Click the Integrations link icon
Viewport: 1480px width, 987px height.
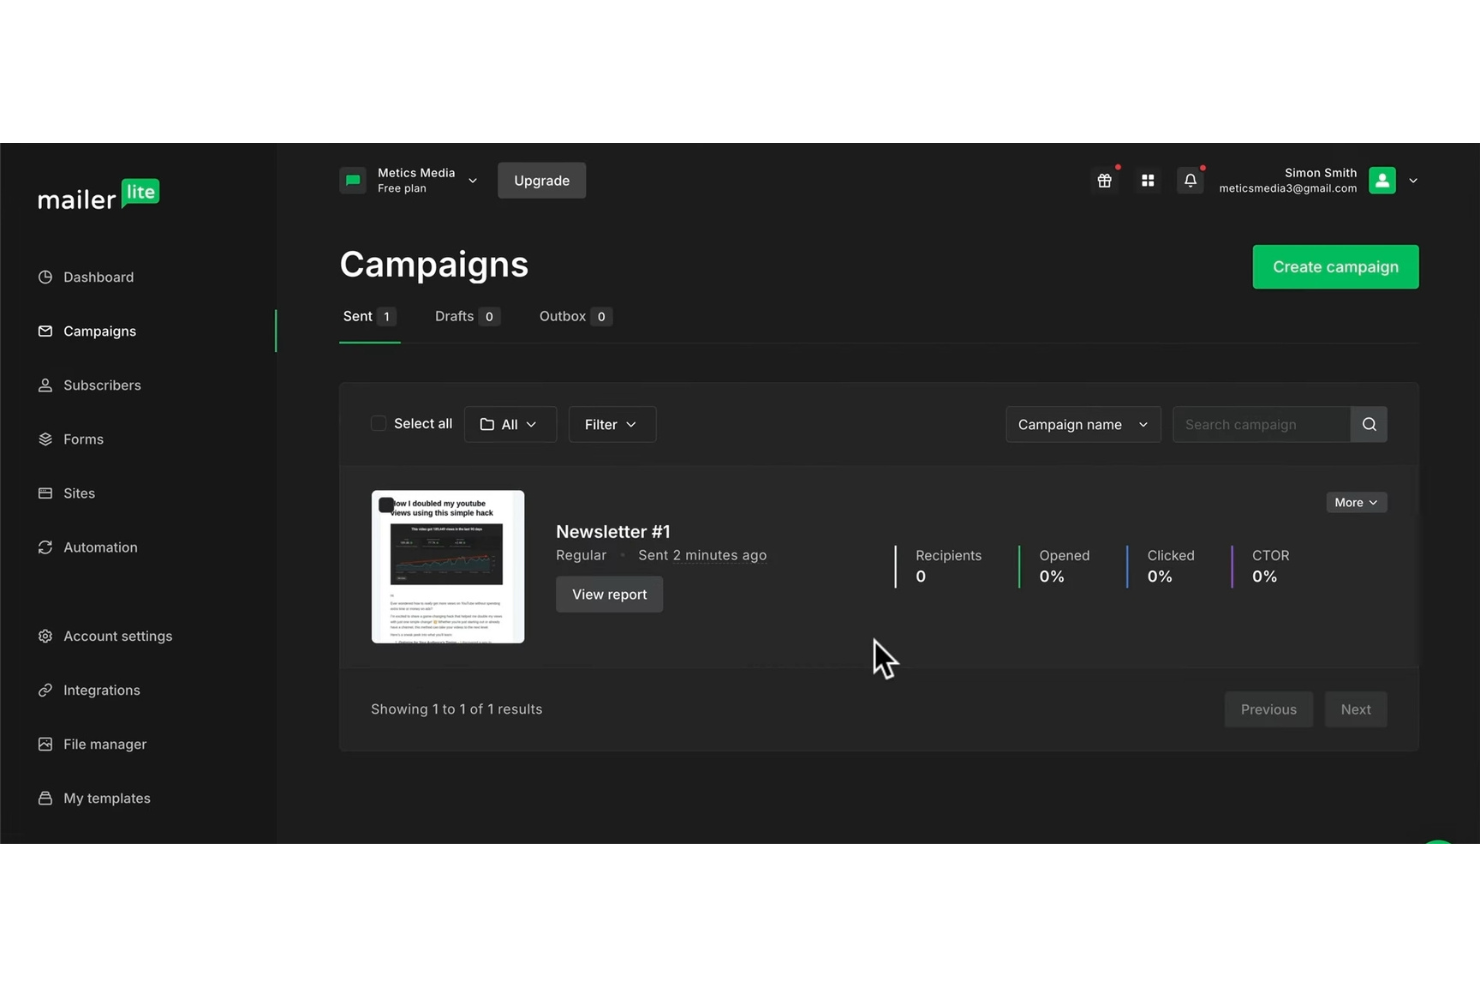tap(45, 690)
